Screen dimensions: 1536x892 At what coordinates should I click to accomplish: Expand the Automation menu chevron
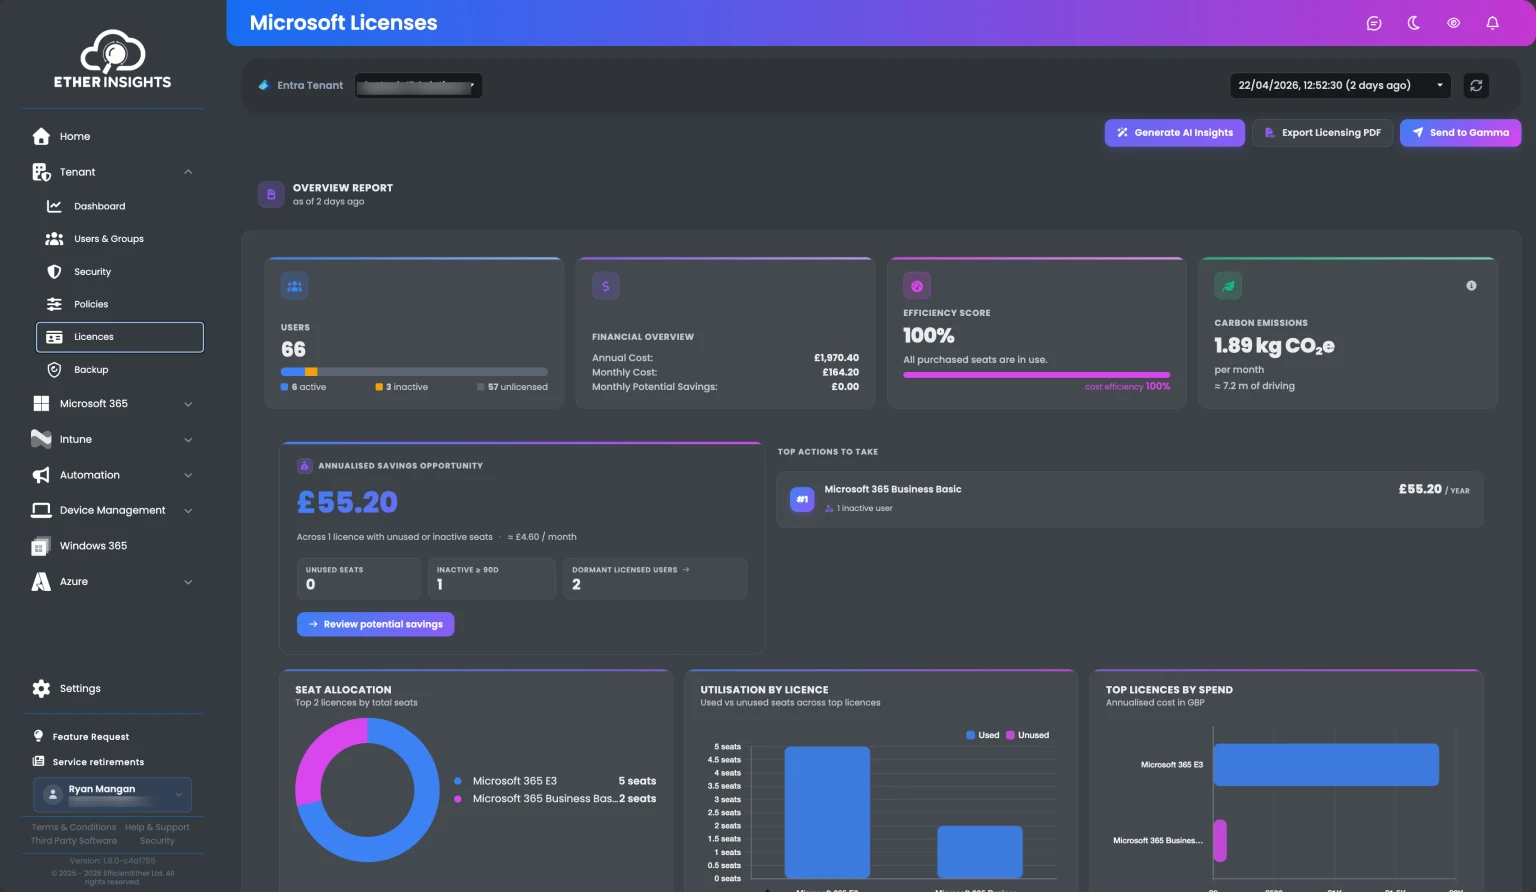[188, 475]
